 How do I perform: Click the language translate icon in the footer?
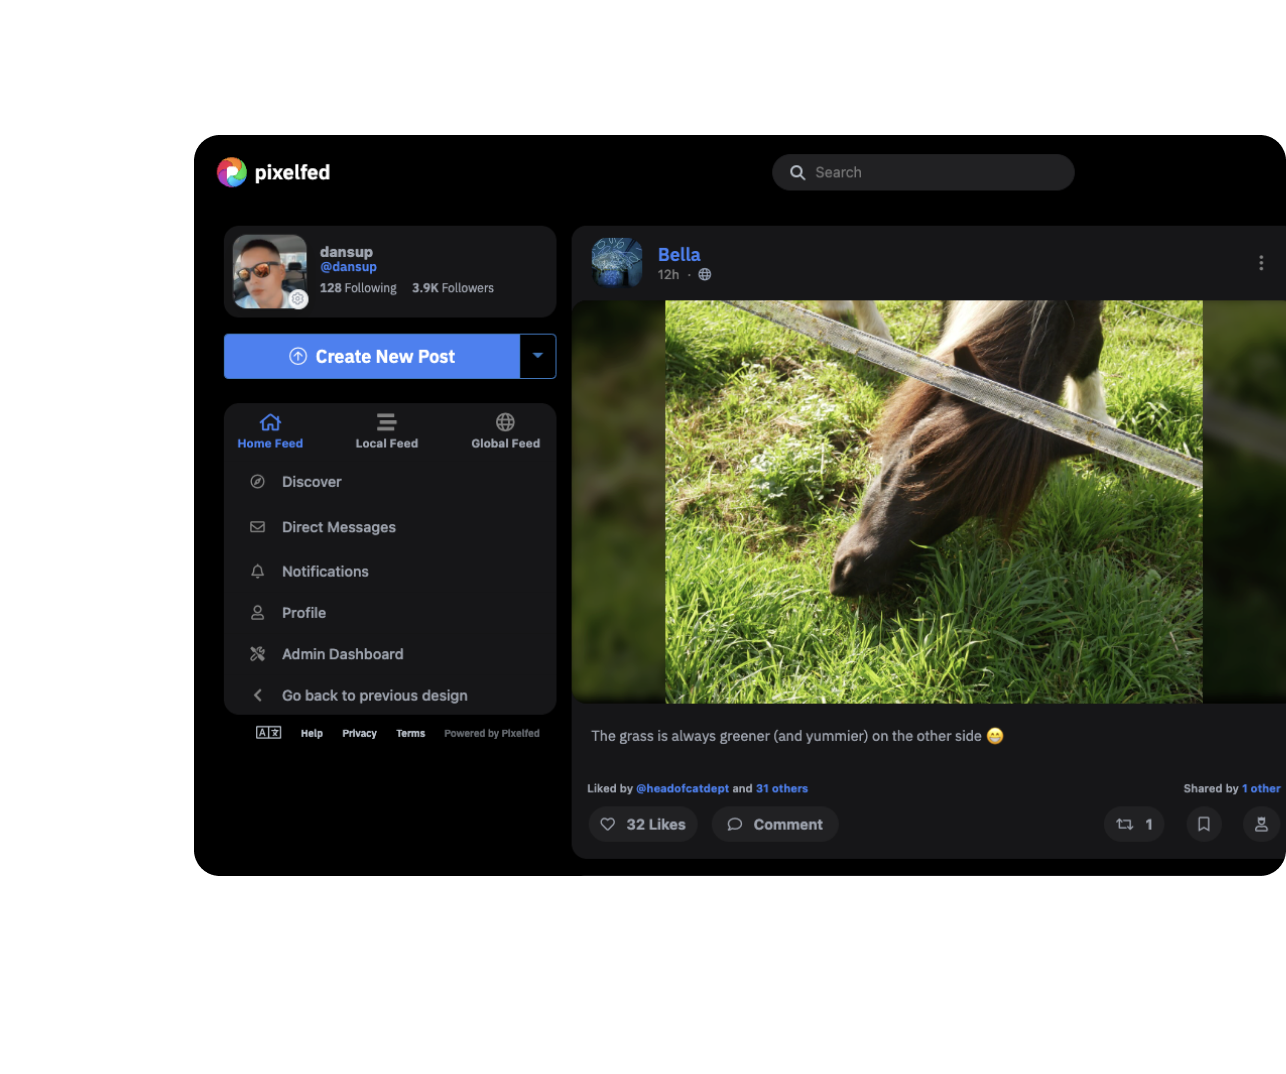pyautogui.click(x=268, y=733)
